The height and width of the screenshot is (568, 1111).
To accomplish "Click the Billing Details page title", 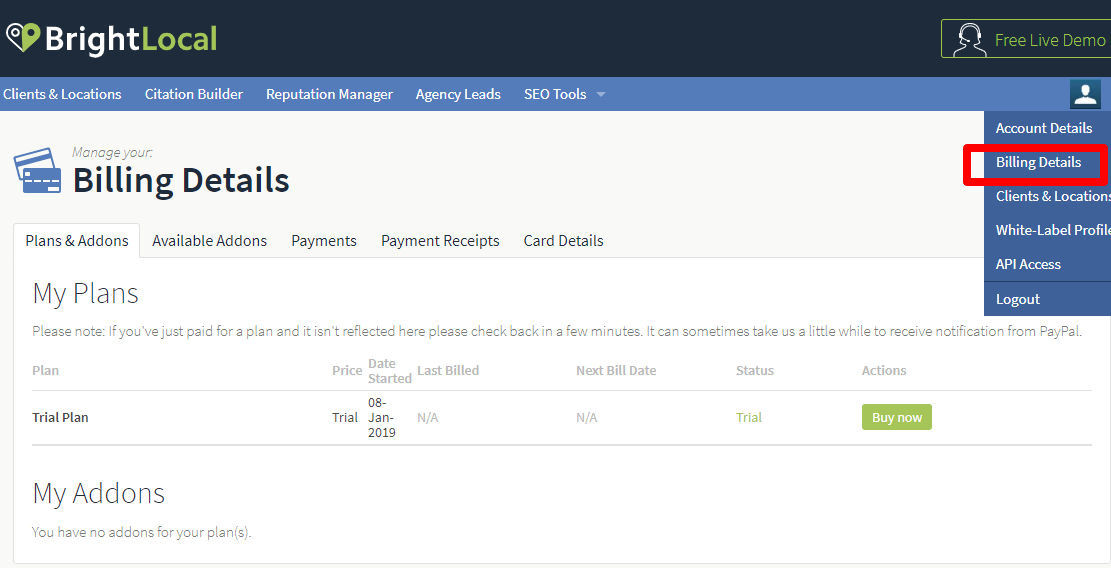I will pyautogui.click(x=181, y=180).
